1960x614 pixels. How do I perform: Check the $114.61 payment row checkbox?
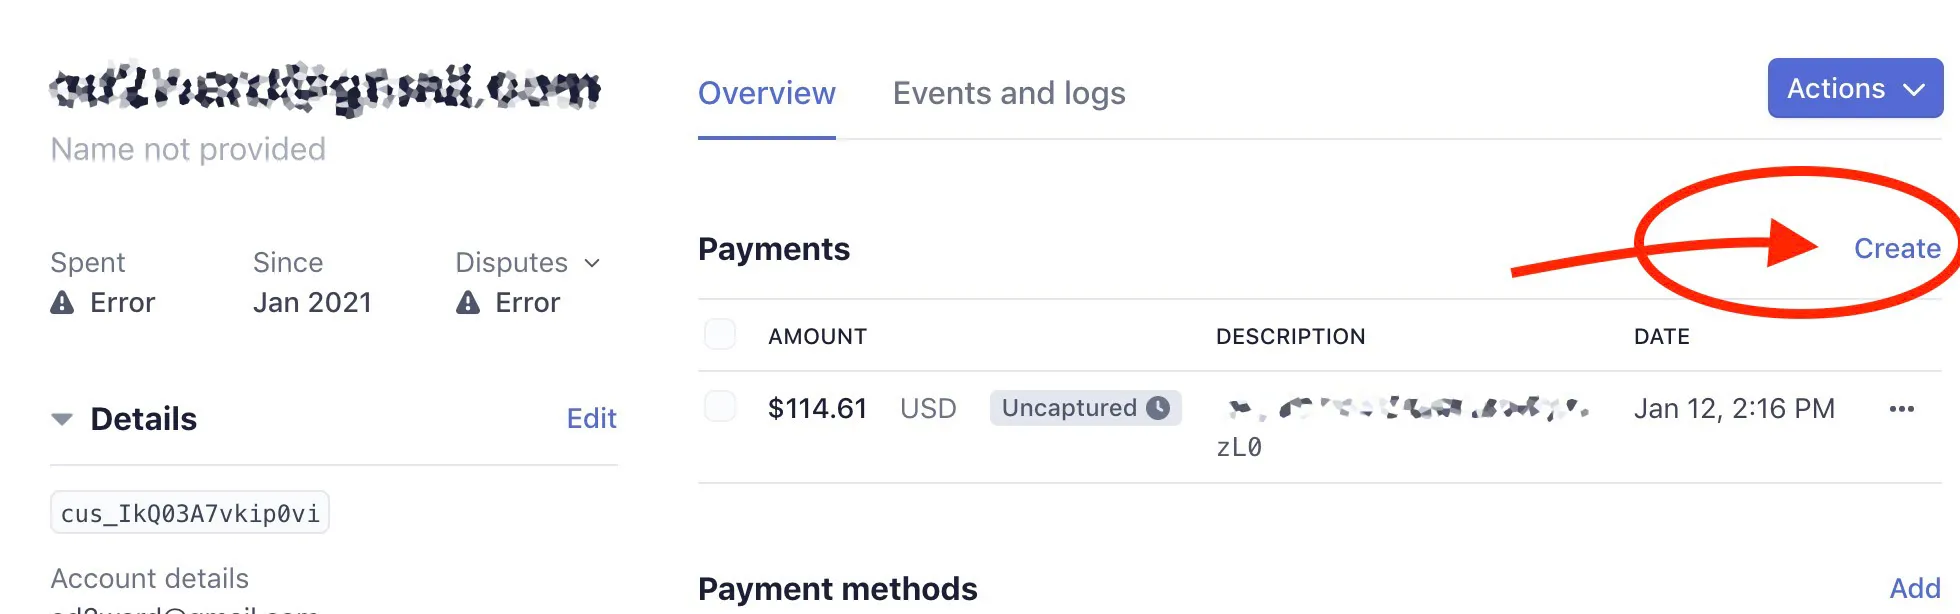point(720,407)
